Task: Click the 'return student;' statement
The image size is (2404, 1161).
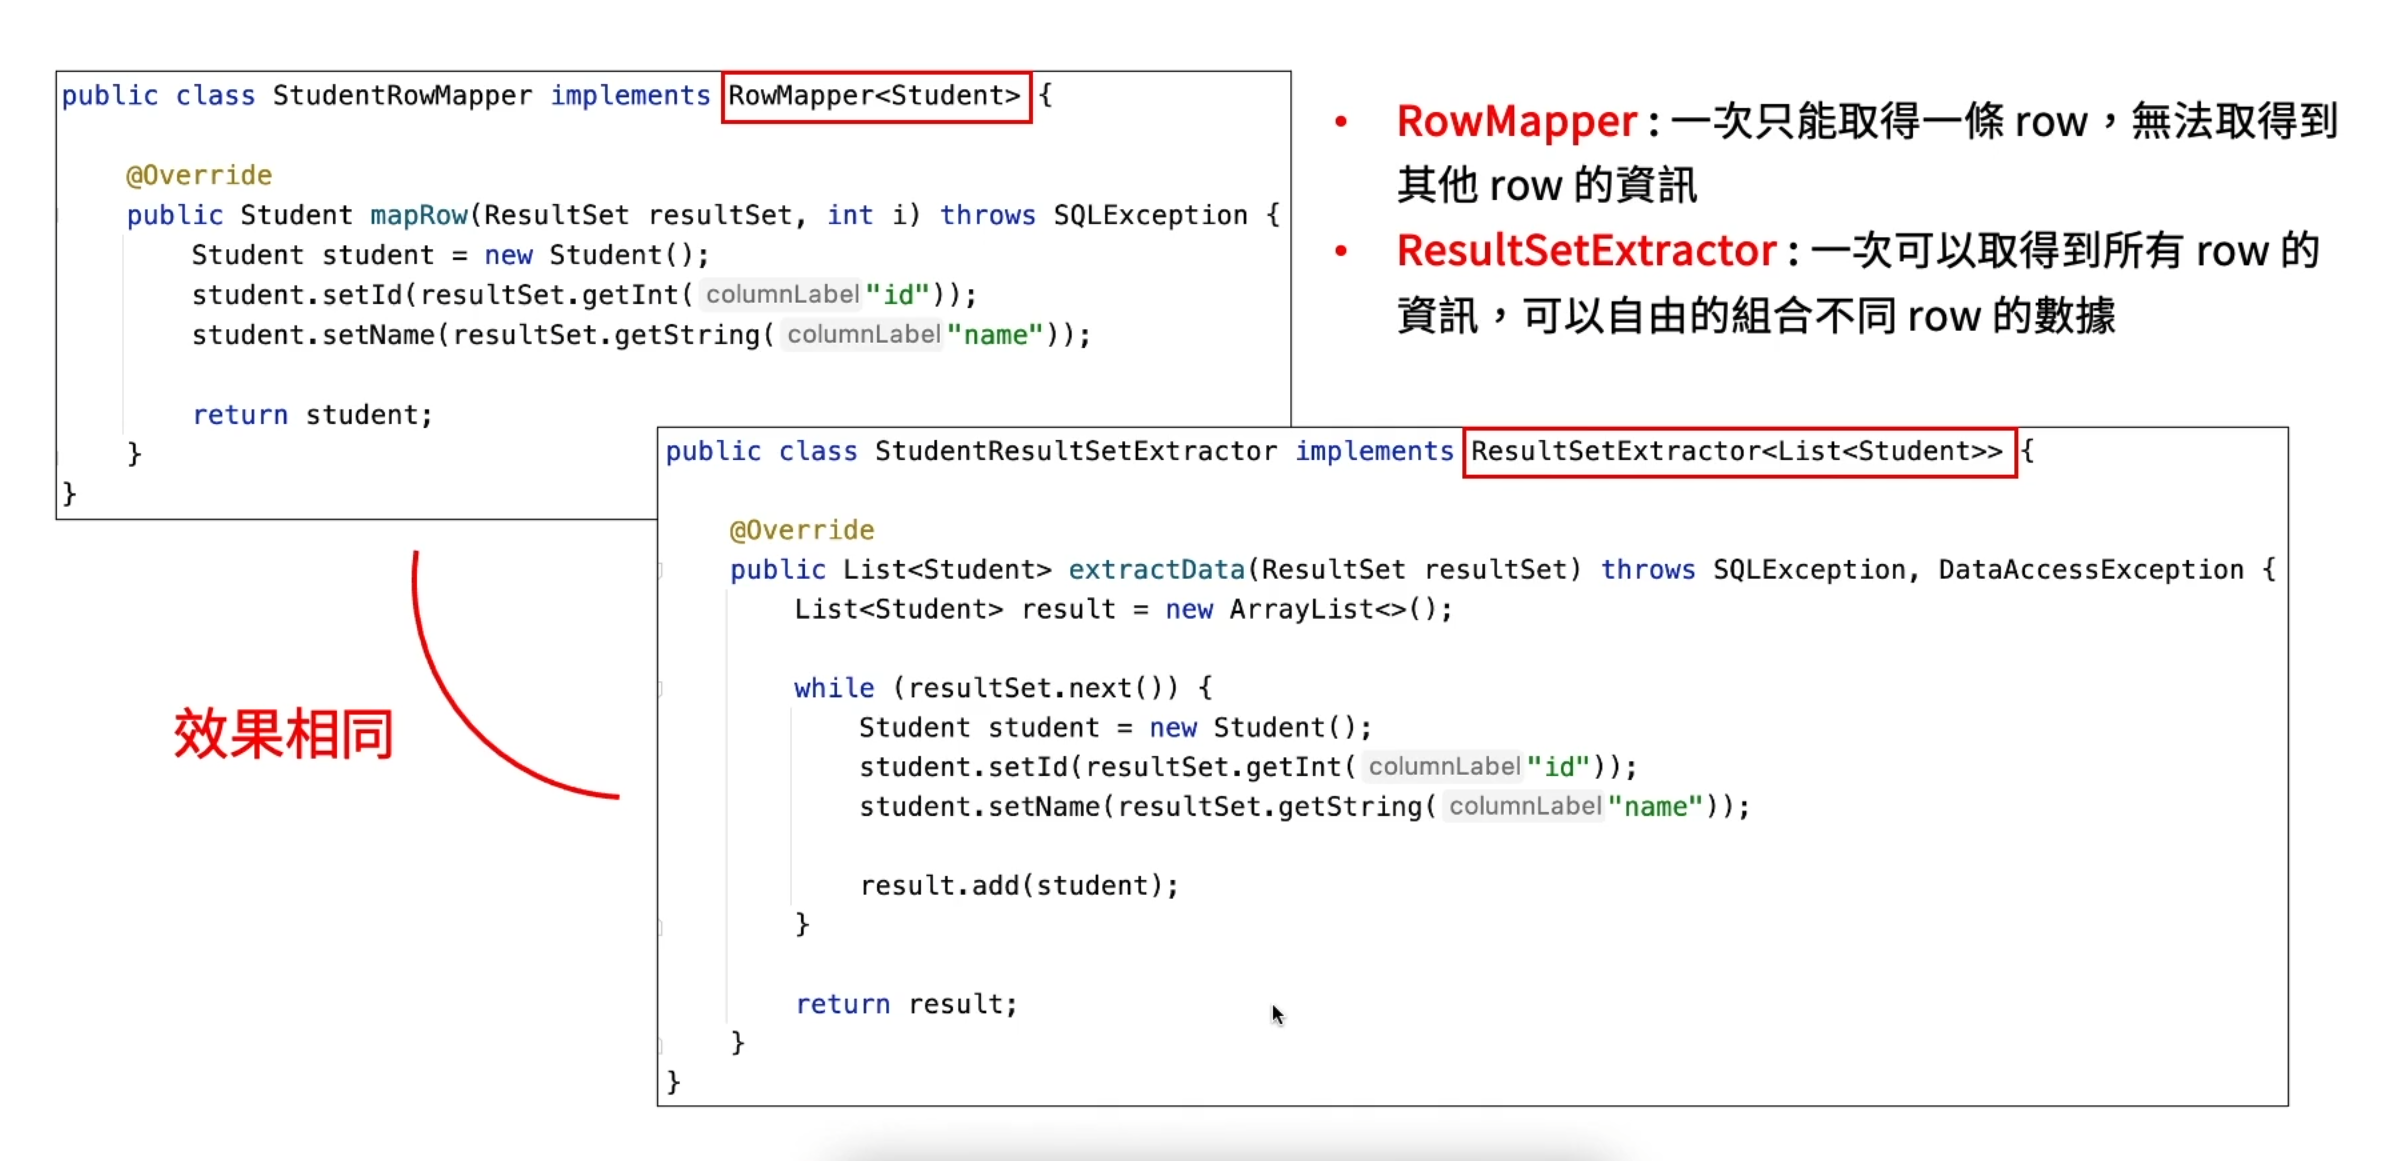Action: pos(312,415)
